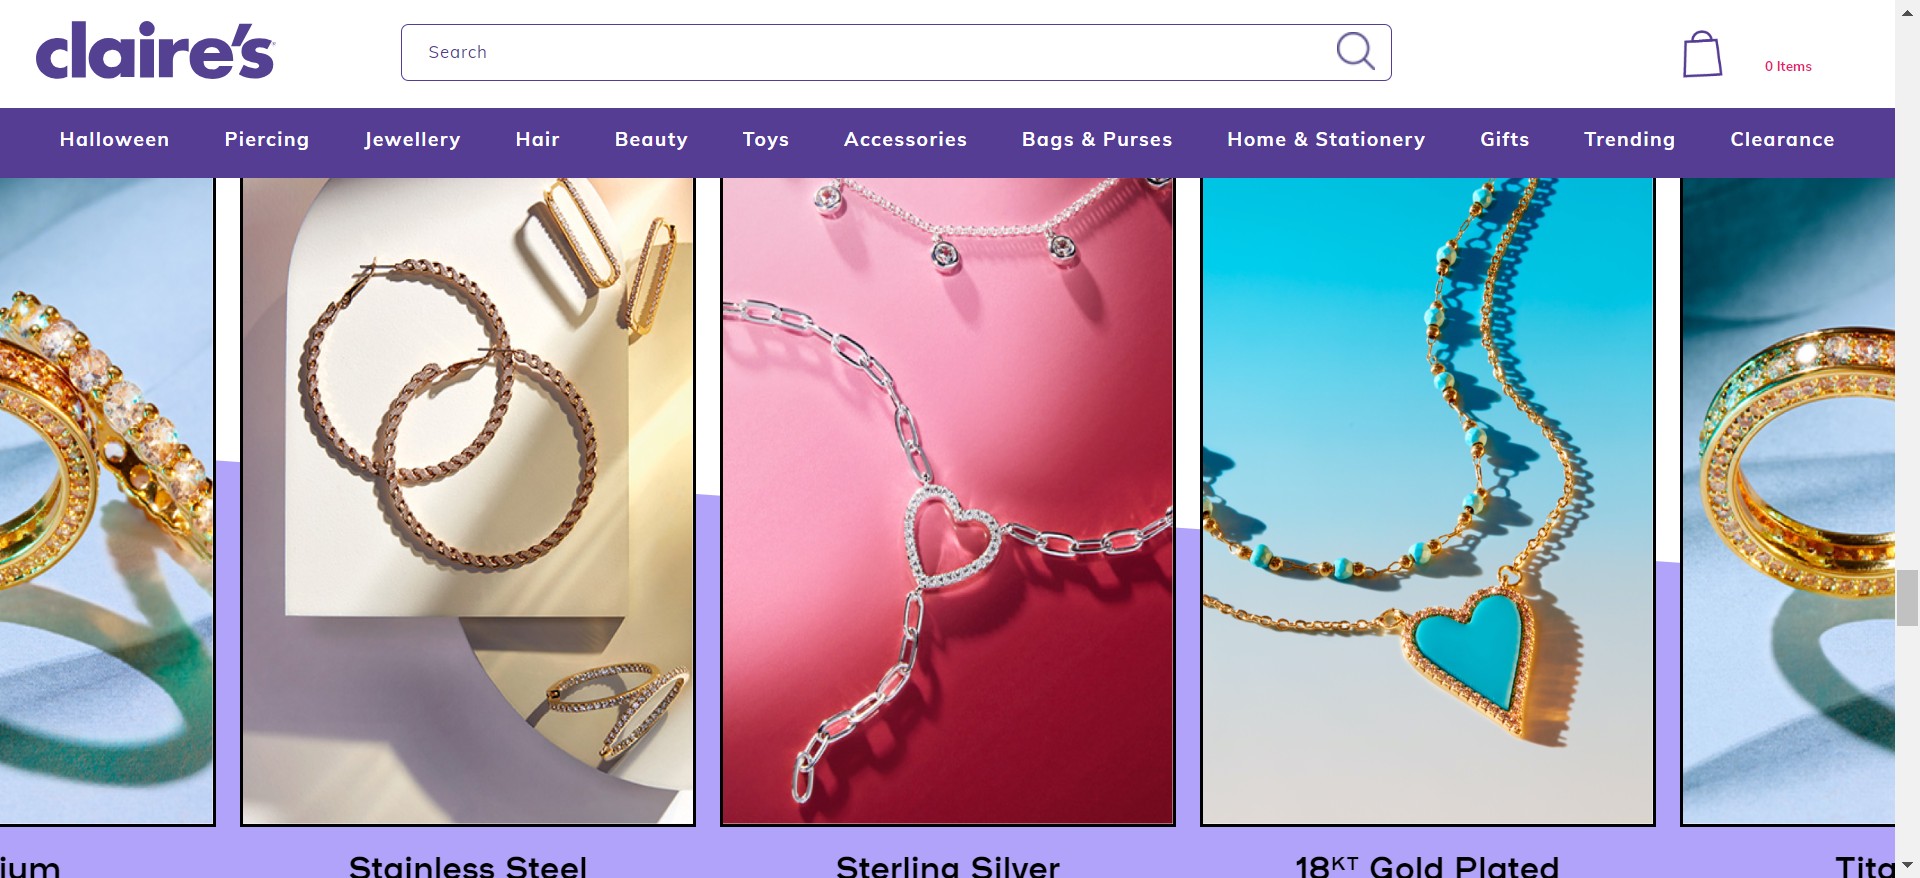The image size is (1920, 878).
Task: Open the Piercing menu
Action: pos(267,139)
